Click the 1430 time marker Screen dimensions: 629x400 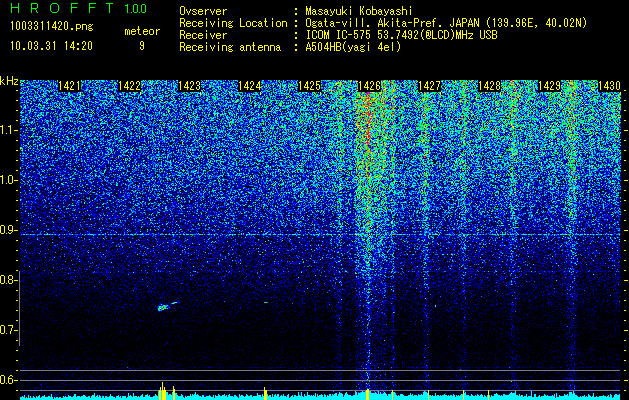(610, 86)
